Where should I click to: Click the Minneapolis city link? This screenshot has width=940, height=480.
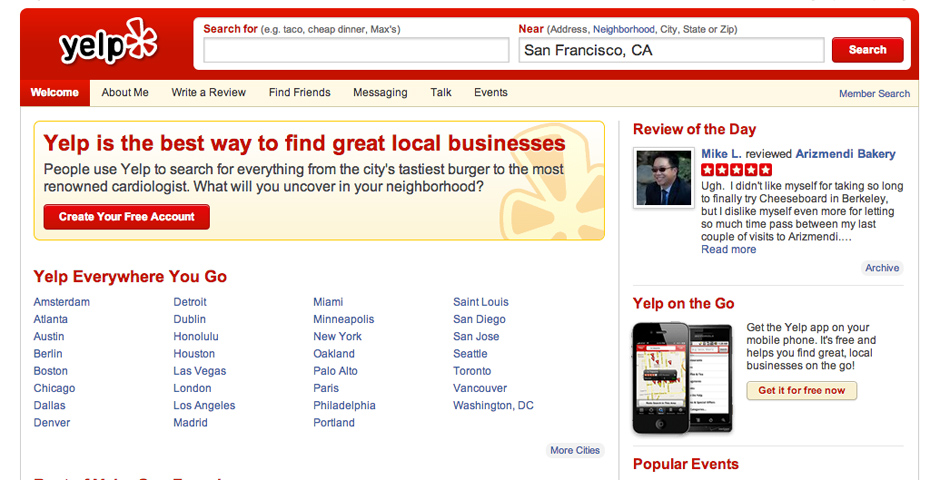344,319
